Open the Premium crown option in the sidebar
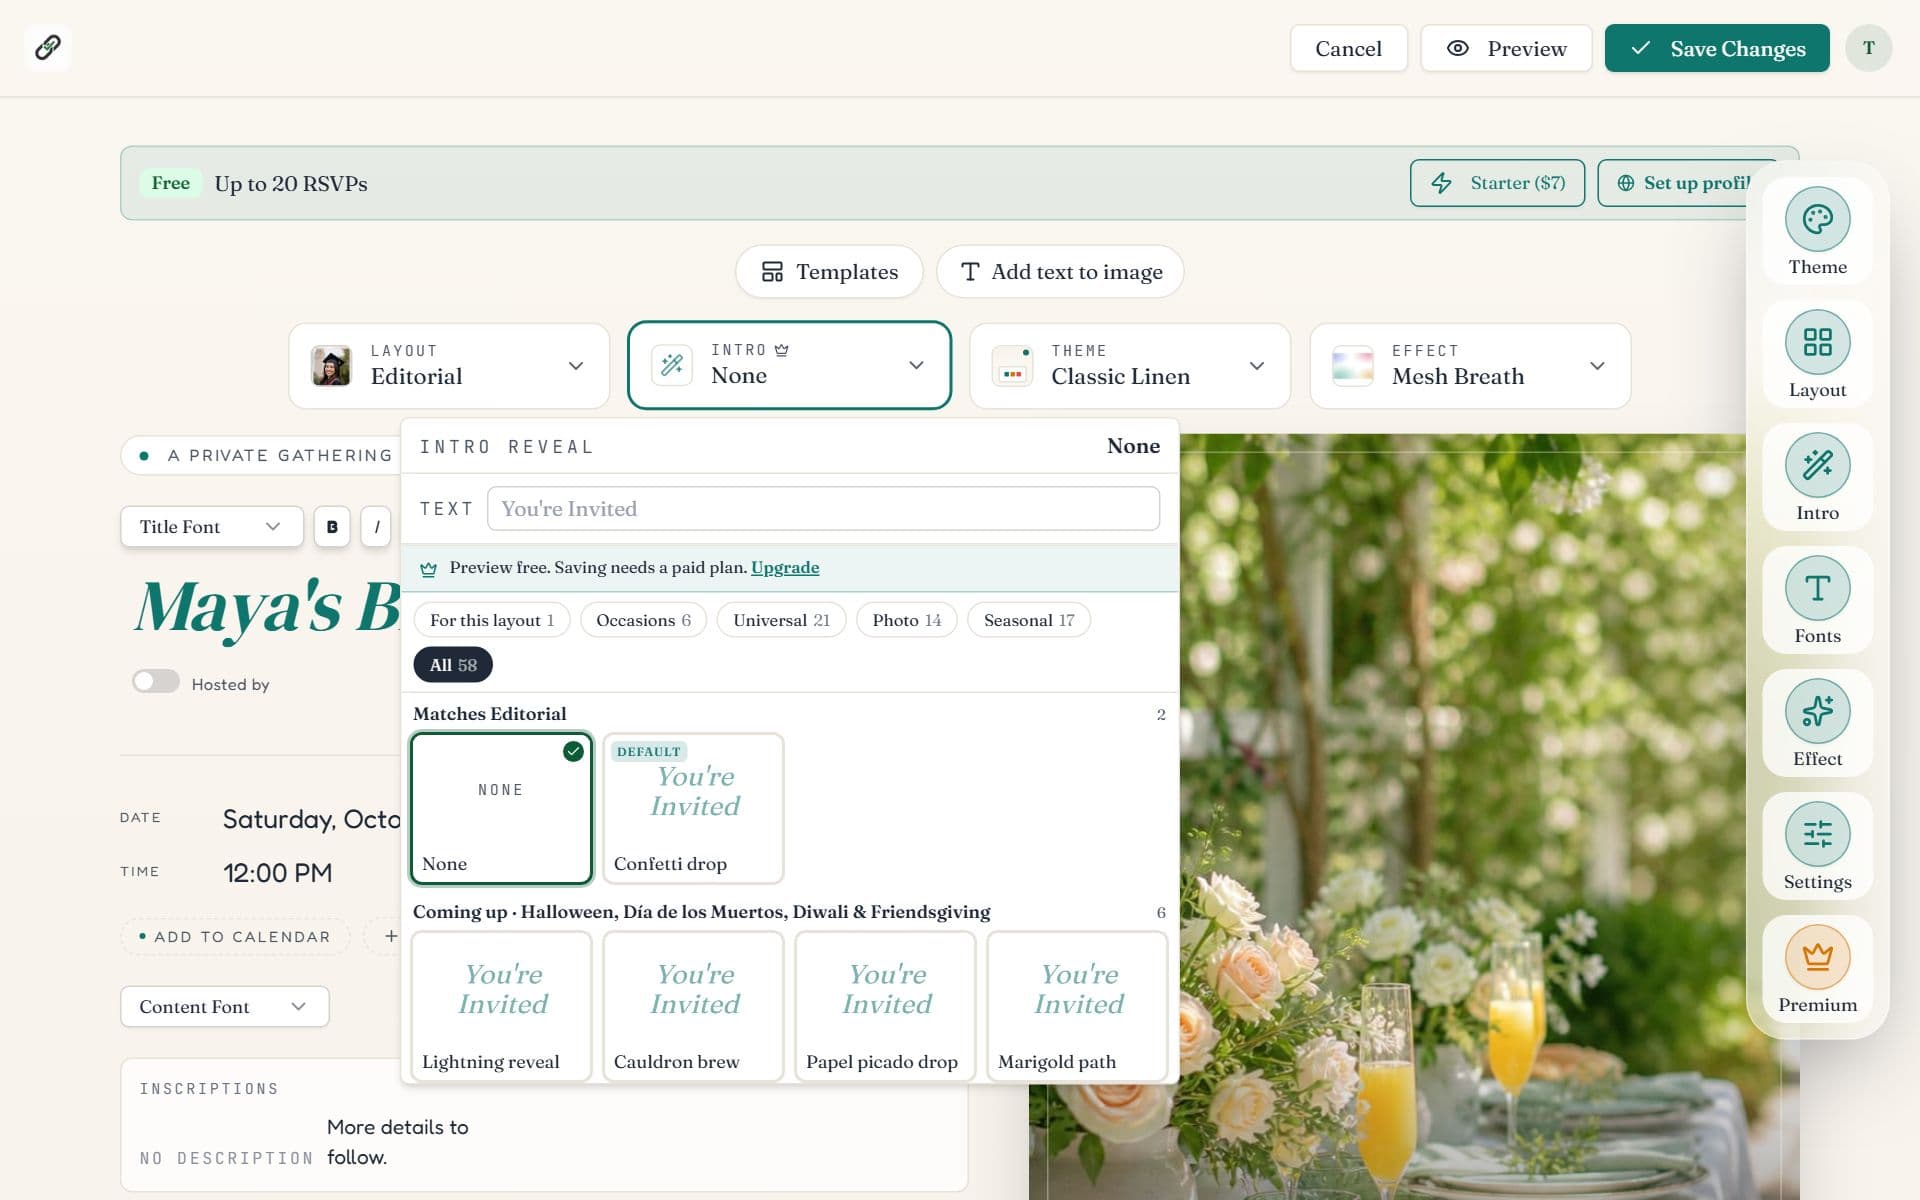Image resolution: width=1920 pixels, height=1200 pixels. pyautogui.click(x=1817, y=969)
